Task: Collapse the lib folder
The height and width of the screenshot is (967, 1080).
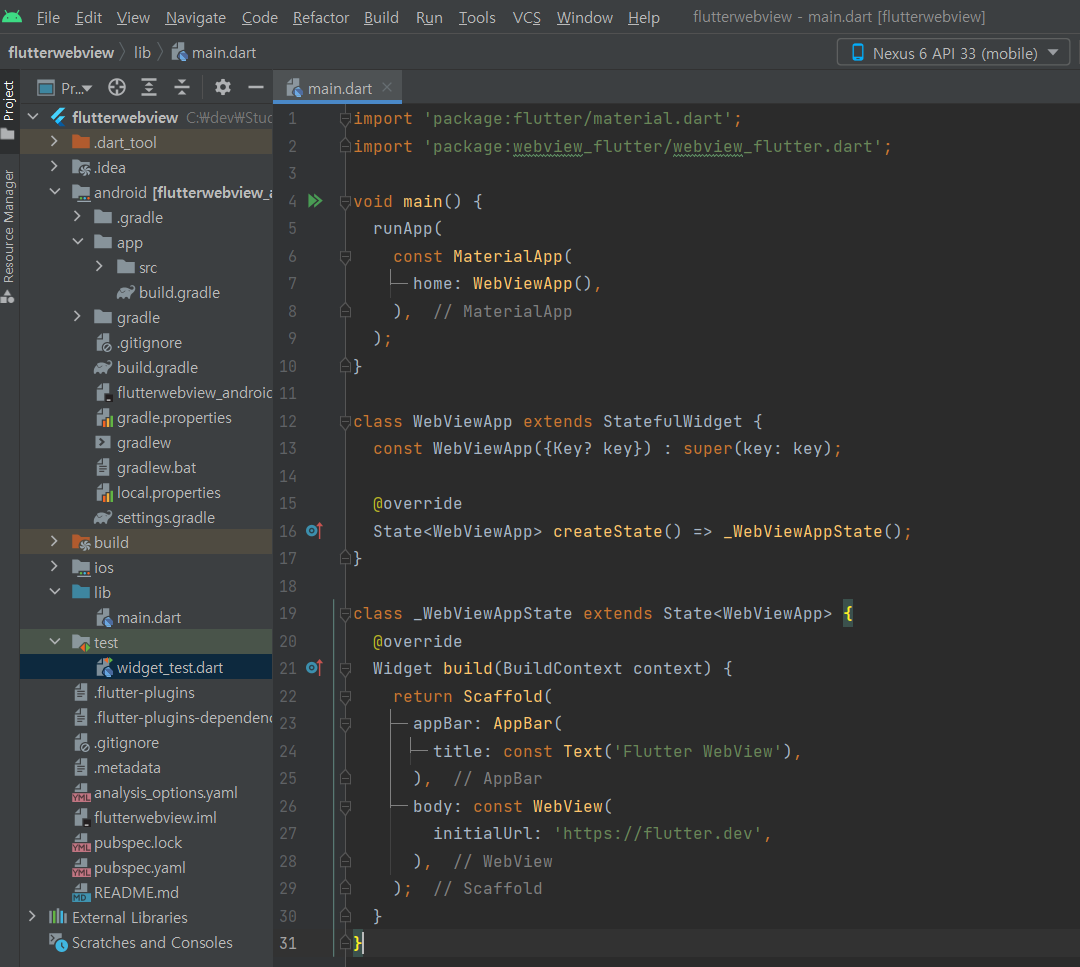Action: [x=54, y=592]
